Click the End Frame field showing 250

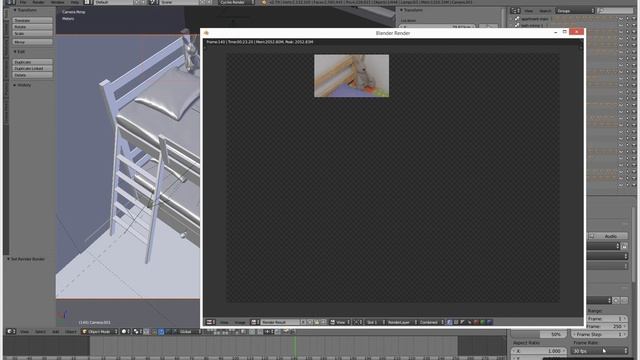(607, 326)
